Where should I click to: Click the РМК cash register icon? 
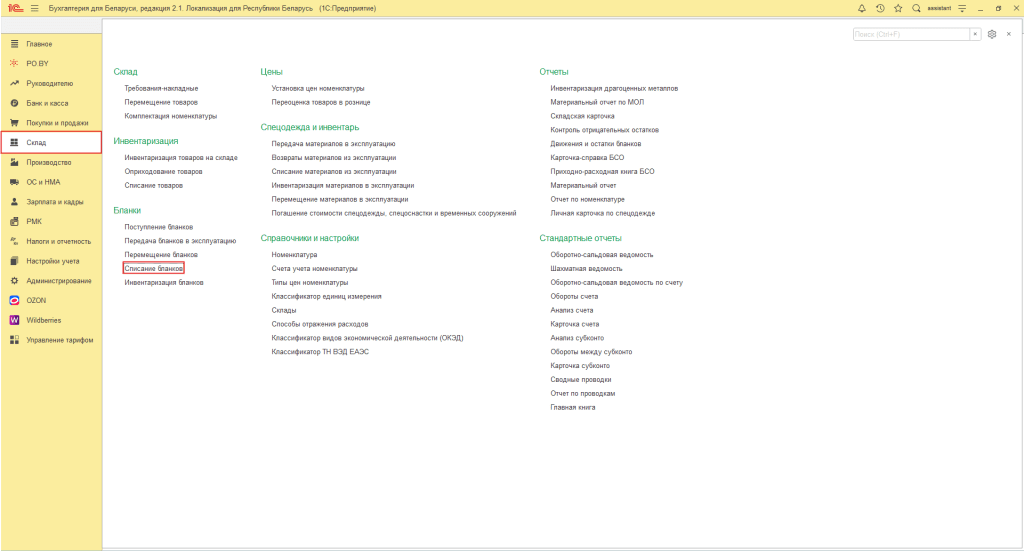click(x=14, y=221)
